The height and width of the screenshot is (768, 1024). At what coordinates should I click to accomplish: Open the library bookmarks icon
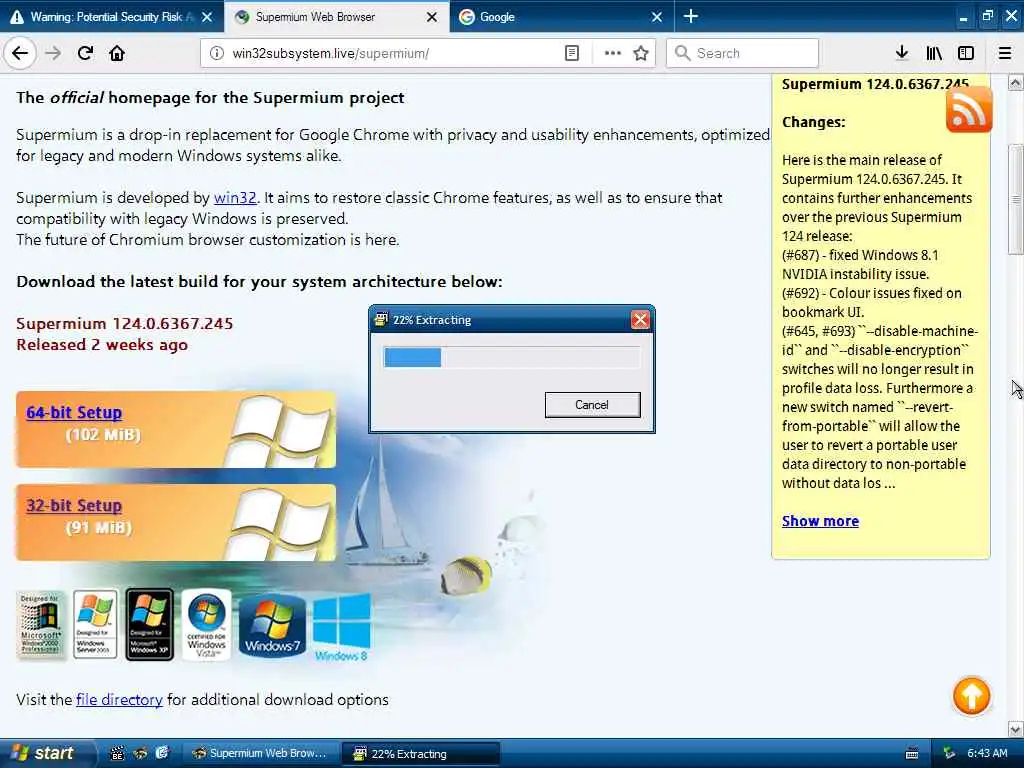pyautogui.click(x=934, y=53)
